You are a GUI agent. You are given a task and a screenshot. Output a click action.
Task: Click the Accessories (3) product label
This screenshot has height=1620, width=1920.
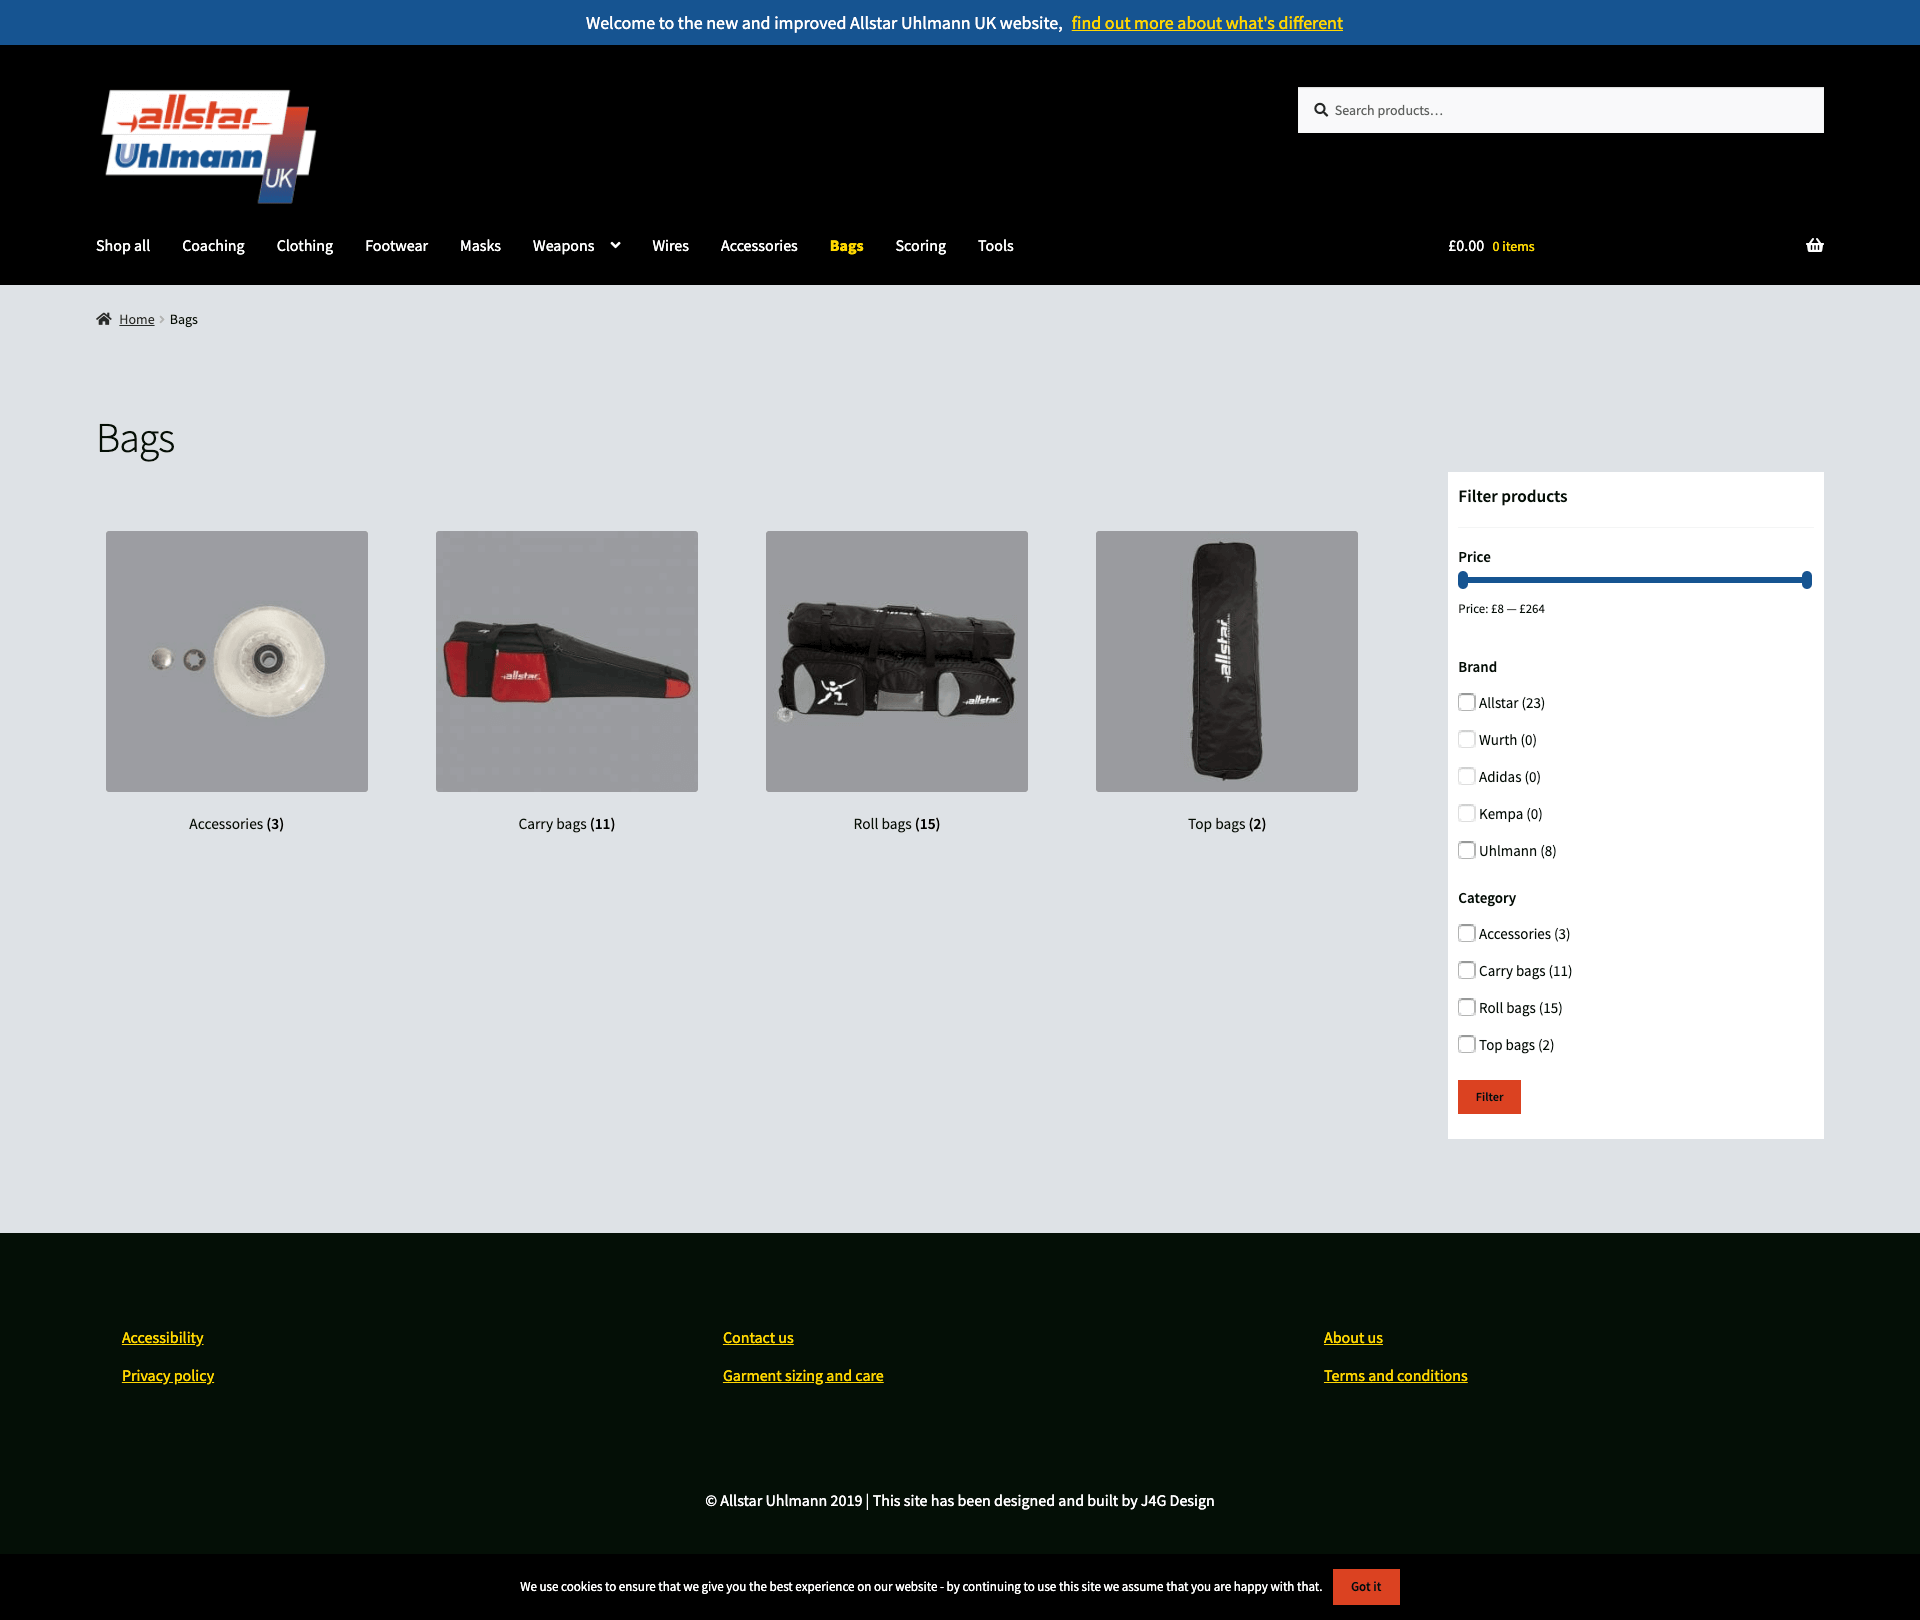tap(237, 824)
